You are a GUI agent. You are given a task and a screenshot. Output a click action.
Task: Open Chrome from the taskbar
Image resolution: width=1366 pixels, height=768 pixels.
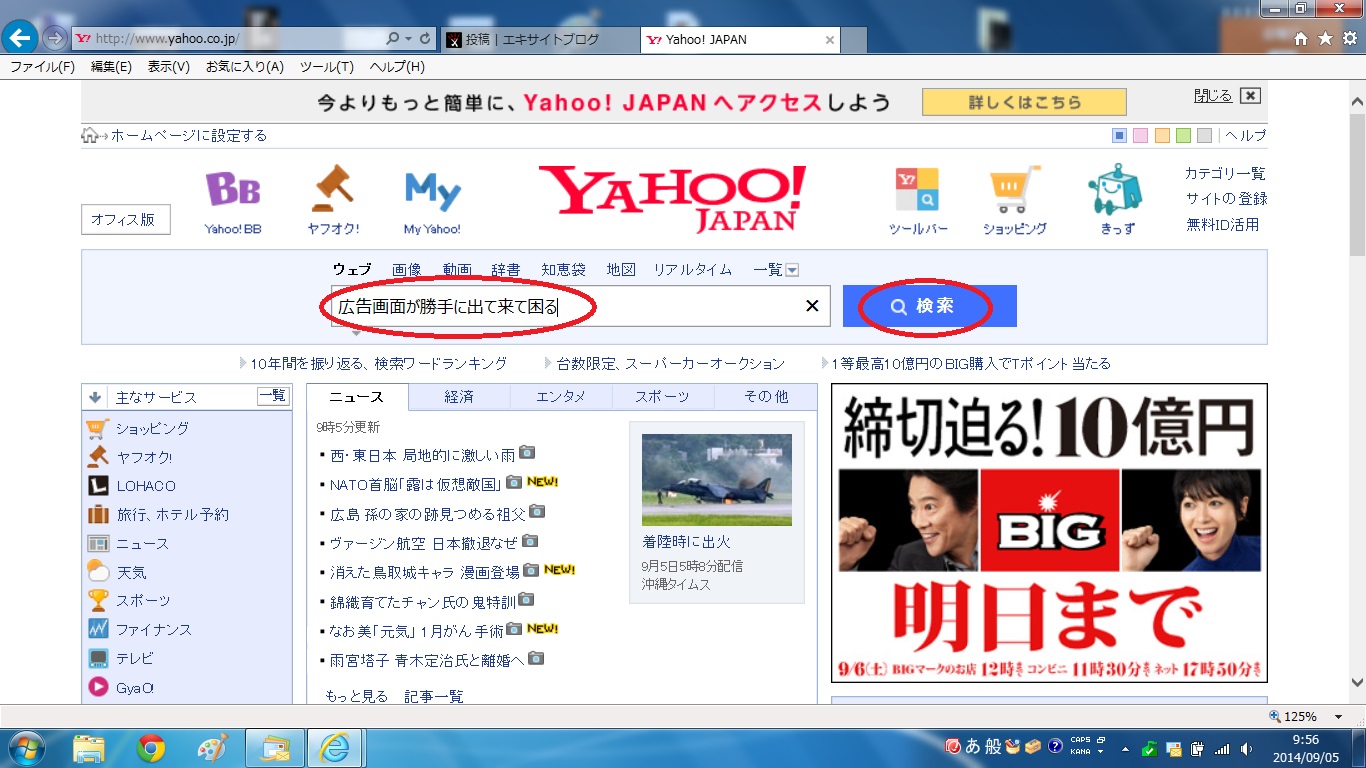[151, 747]
